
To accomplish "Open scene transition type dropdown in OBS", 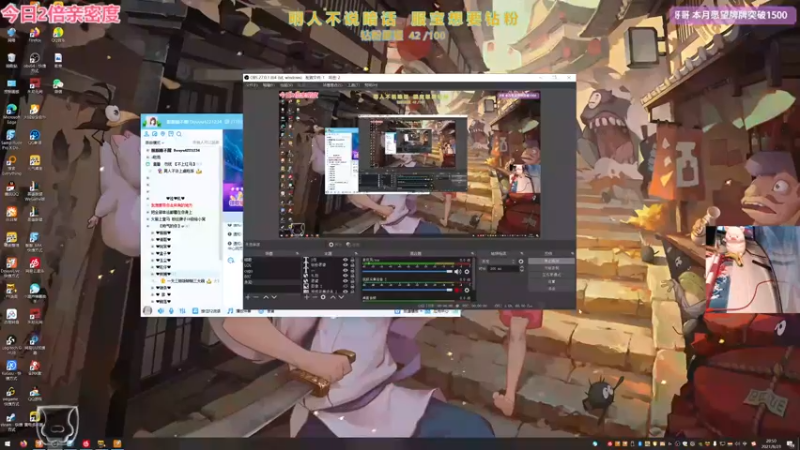I will click(497, 261).
